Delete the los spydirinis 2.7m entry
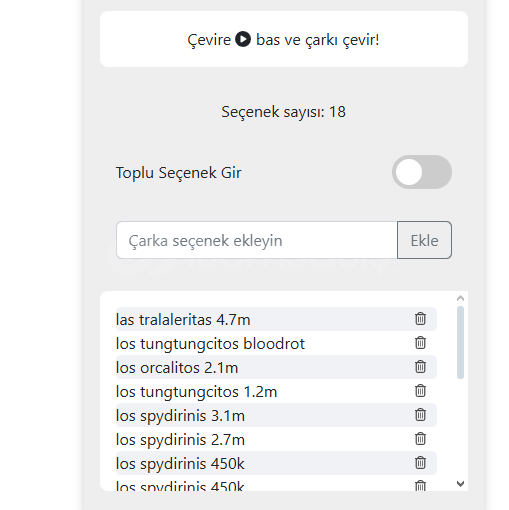Viewport: 509px width, 510px height. point(420,439)
